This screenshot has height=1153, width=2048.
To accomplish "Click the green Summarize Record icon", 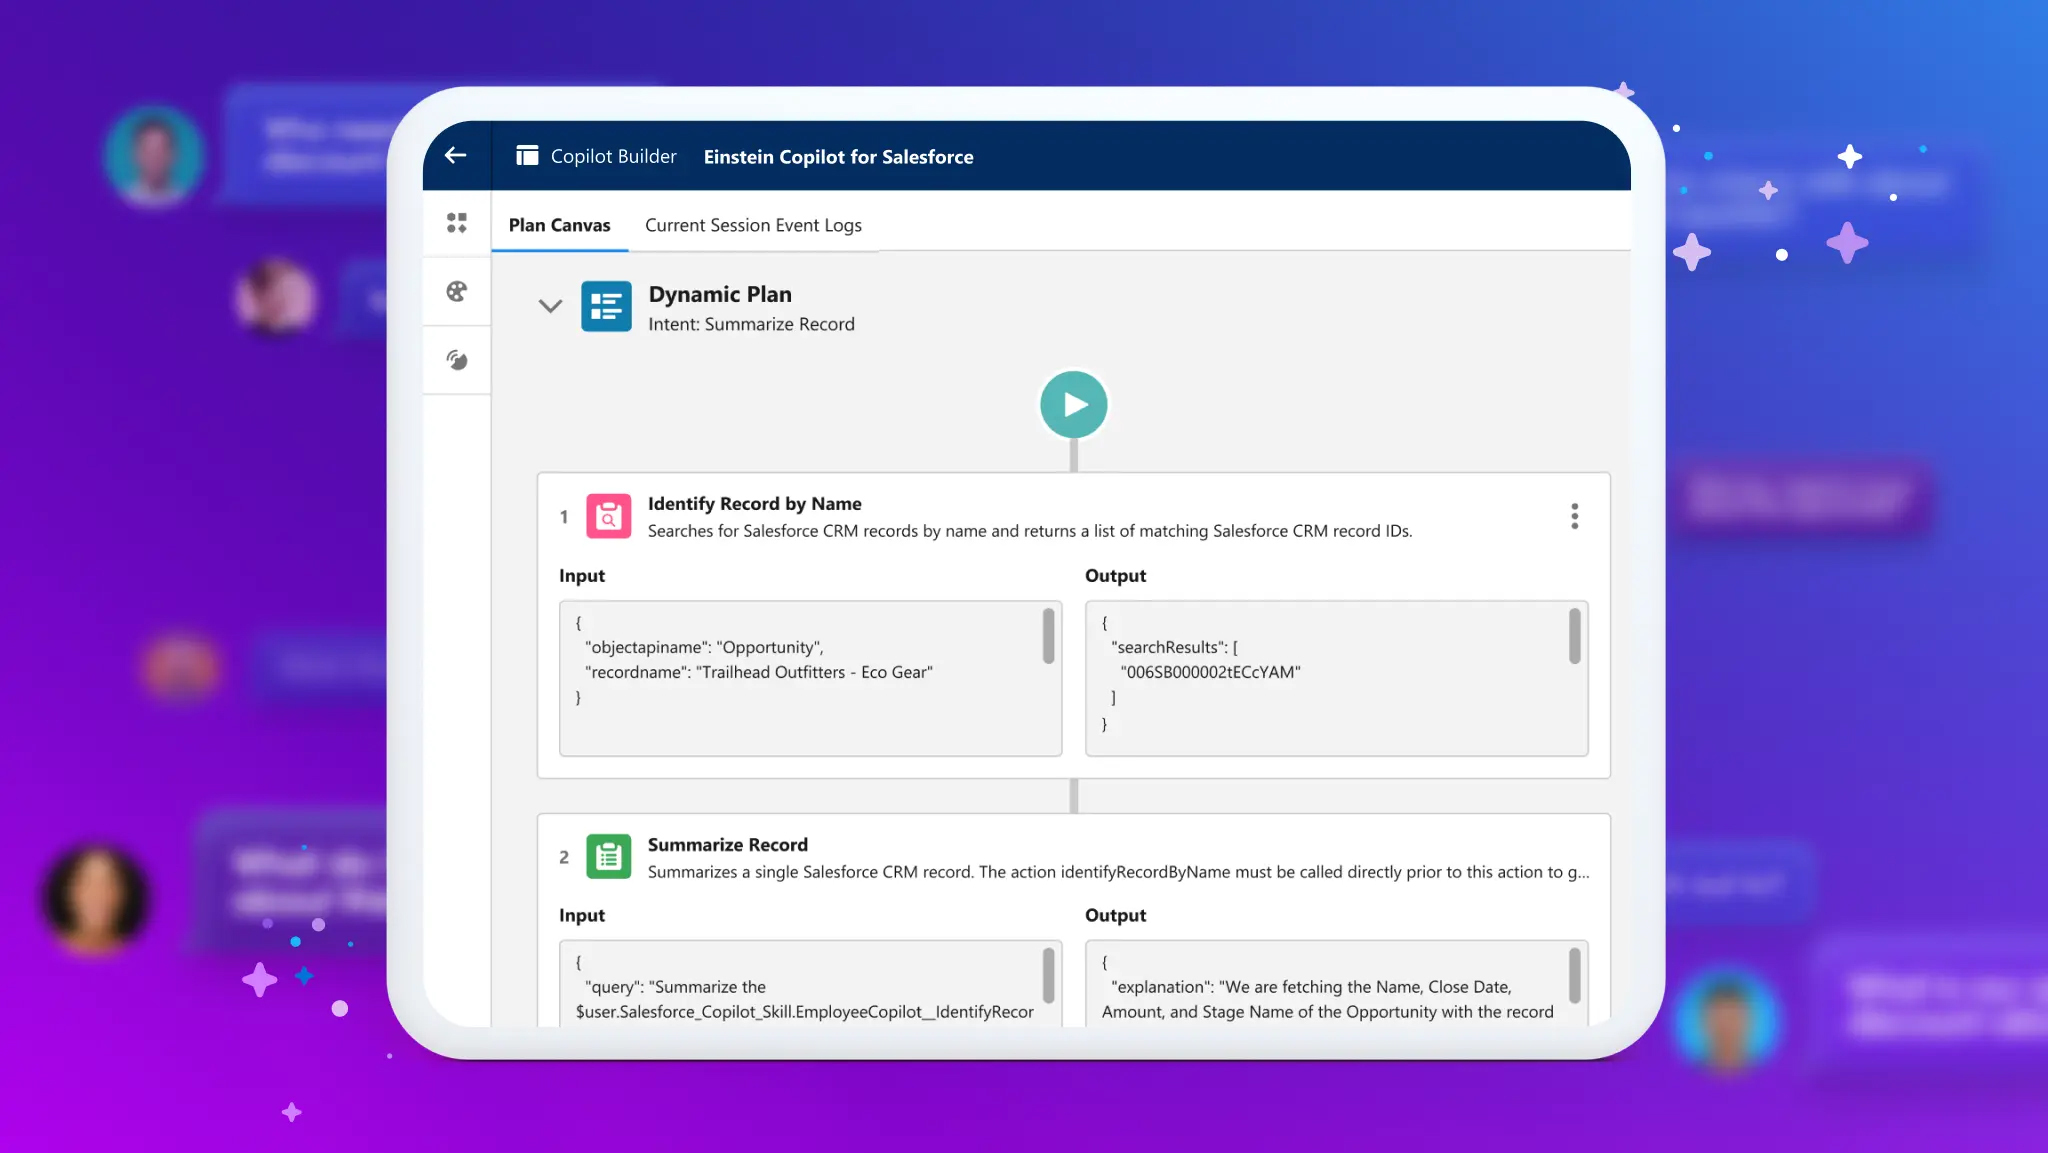I will point(608,857).
